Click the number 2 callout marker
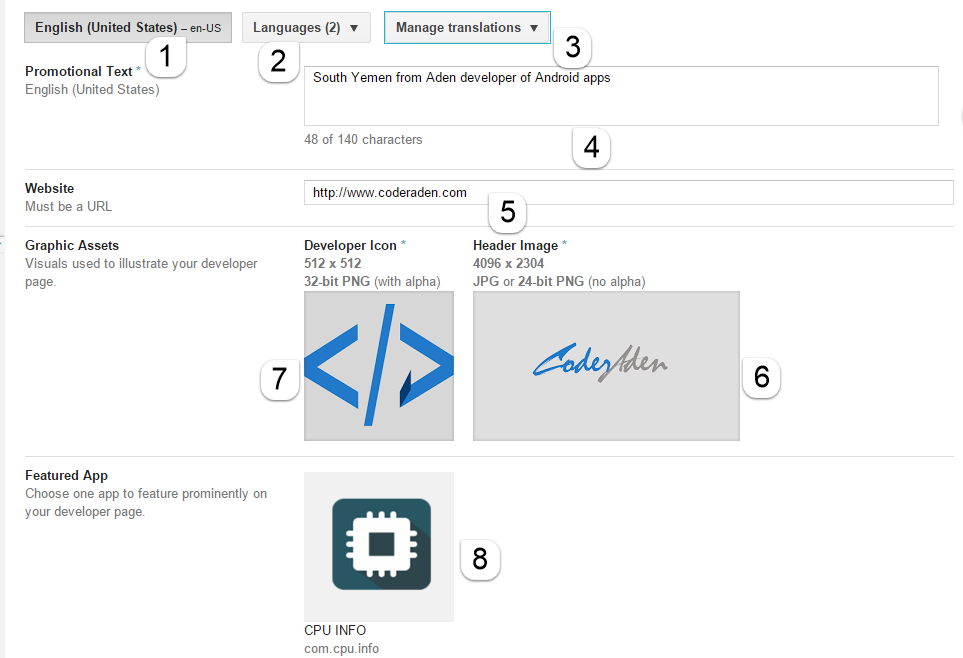This screenshot has width=963, height=658. point(278,61)
